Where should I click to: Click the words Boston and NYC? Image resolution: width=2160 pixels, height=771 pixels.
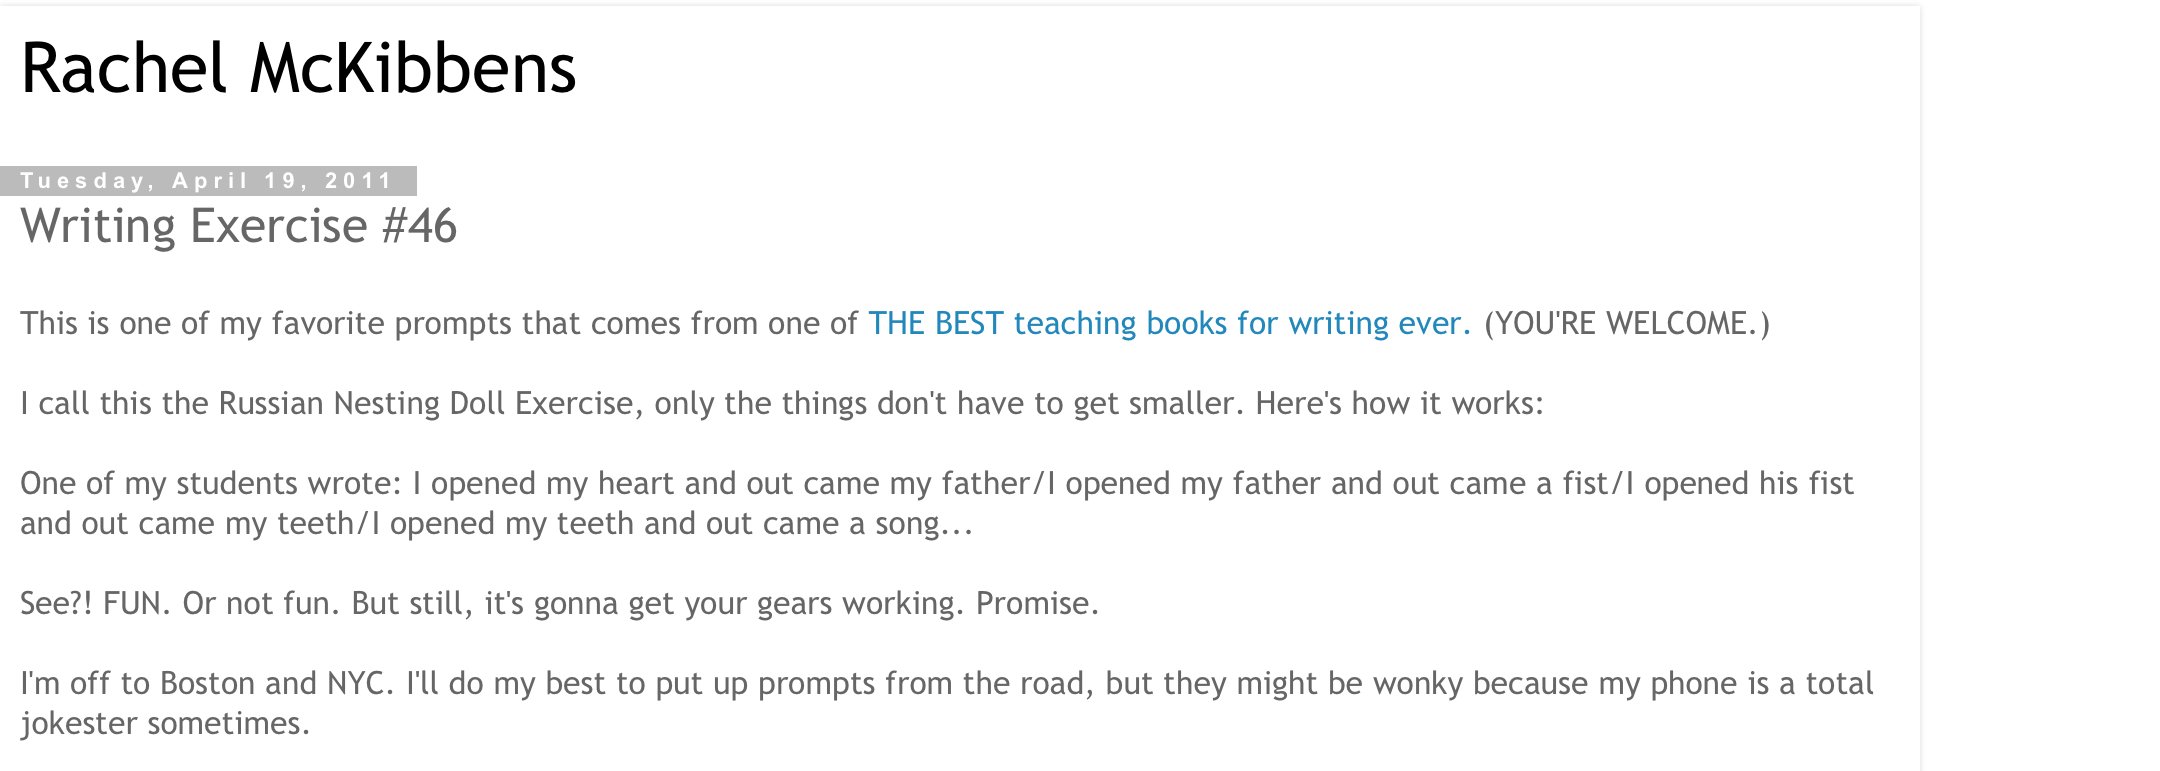pos(272,683)
